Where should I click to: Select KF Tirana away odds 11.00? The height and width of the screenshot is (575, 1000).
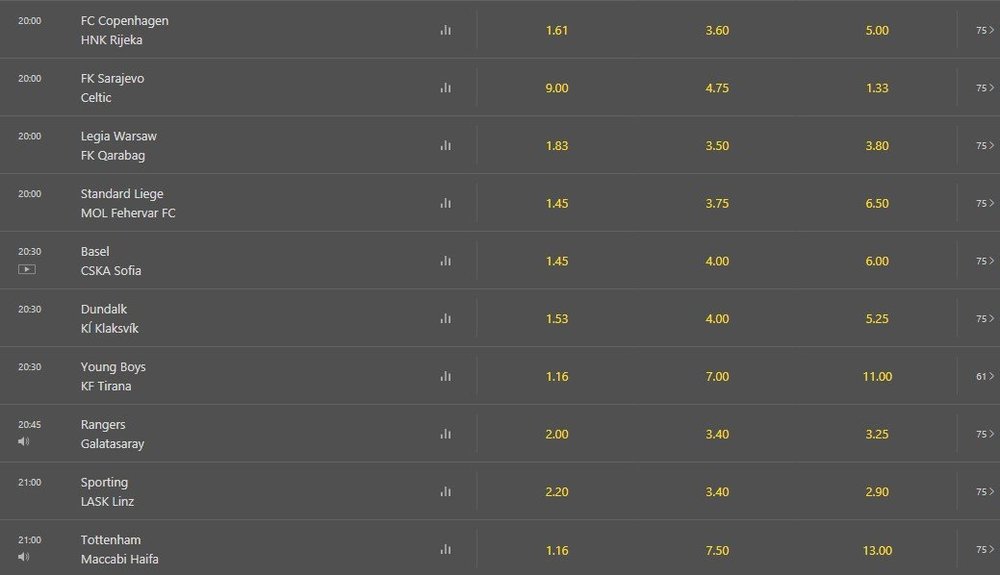877,376
